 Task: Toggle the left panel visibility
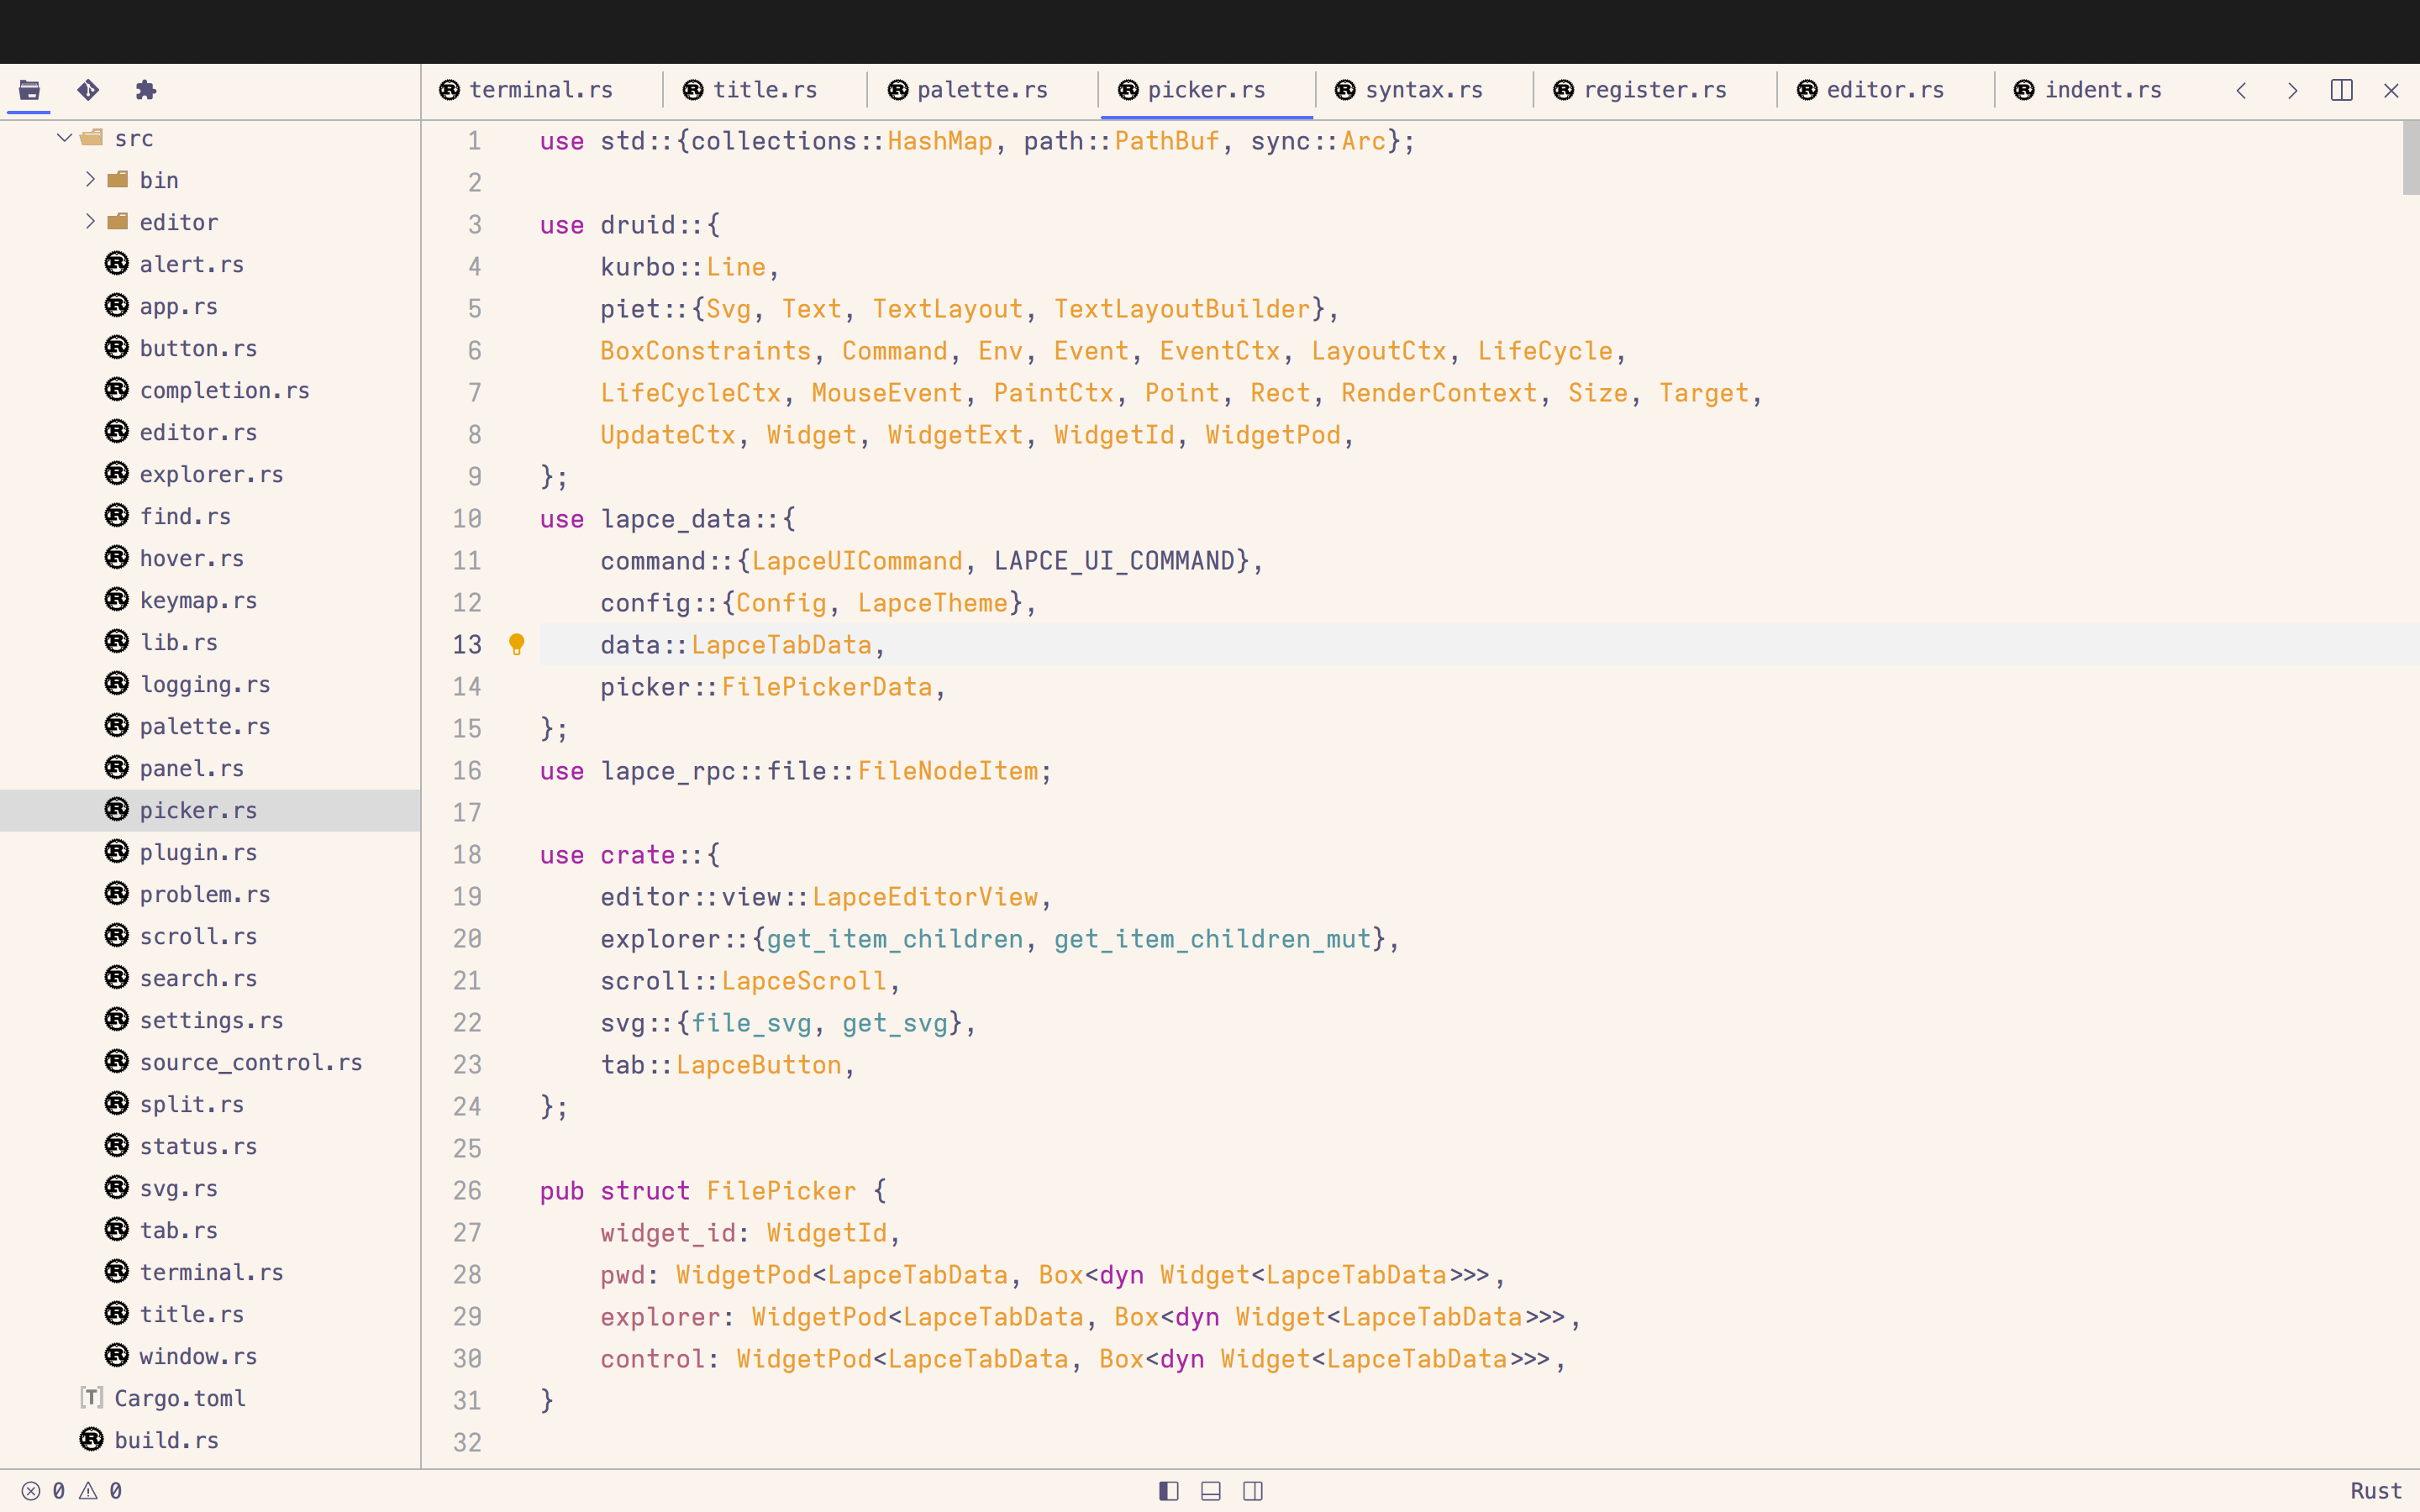(x=1168, y=1491)
